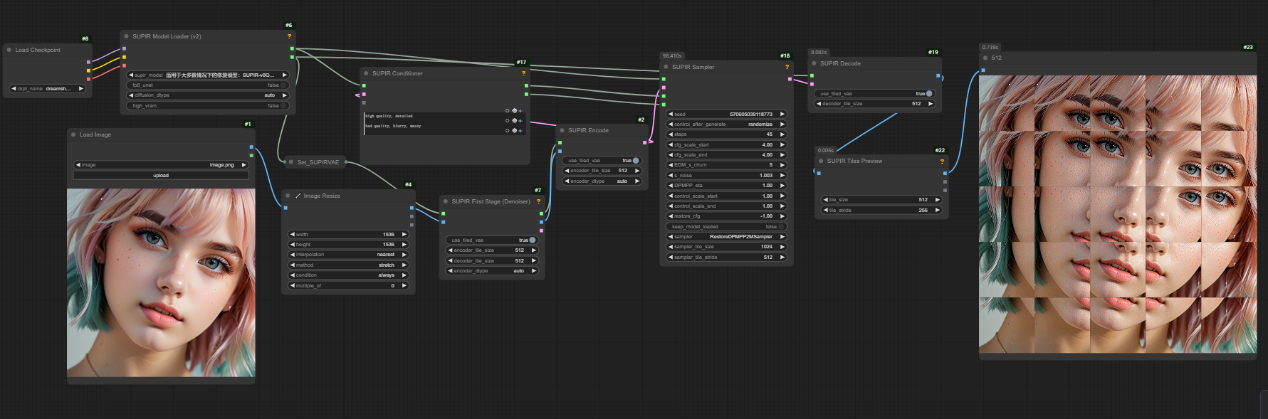Click help icon on SUPIR First Stage node
This screenshot has height=419, width=1268.
[539, 201]
